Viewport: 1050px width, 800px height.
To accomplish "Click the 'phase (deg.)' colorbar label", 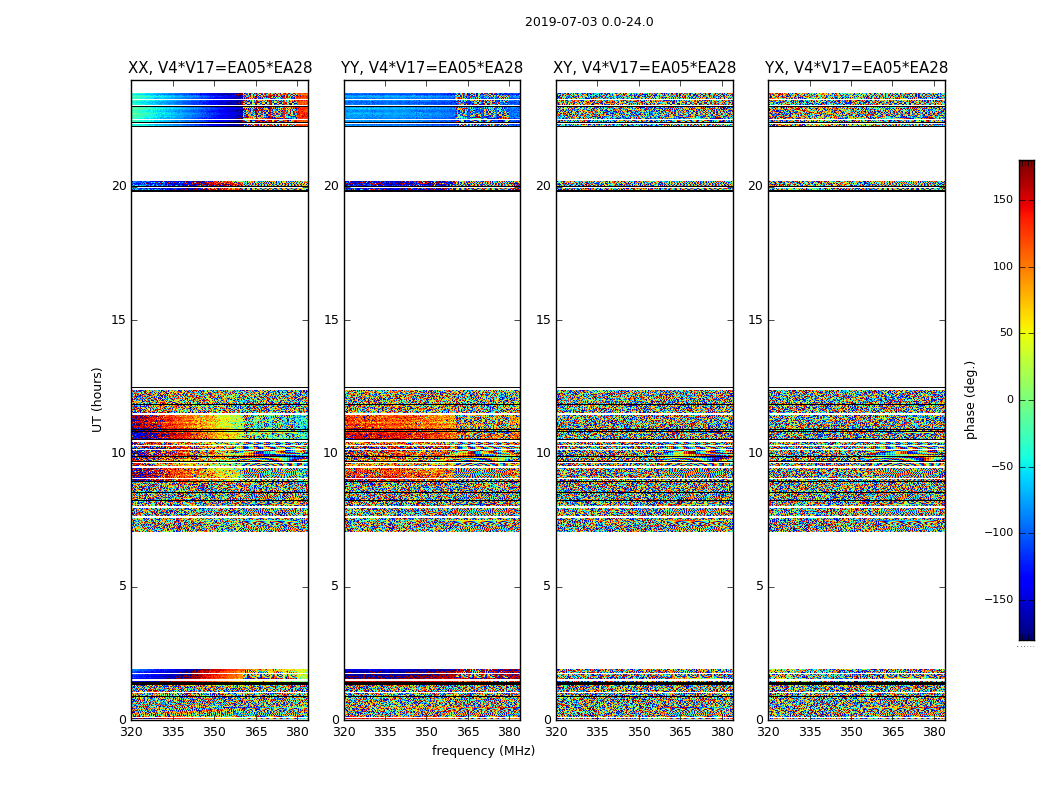I will (x=970, y=399).
